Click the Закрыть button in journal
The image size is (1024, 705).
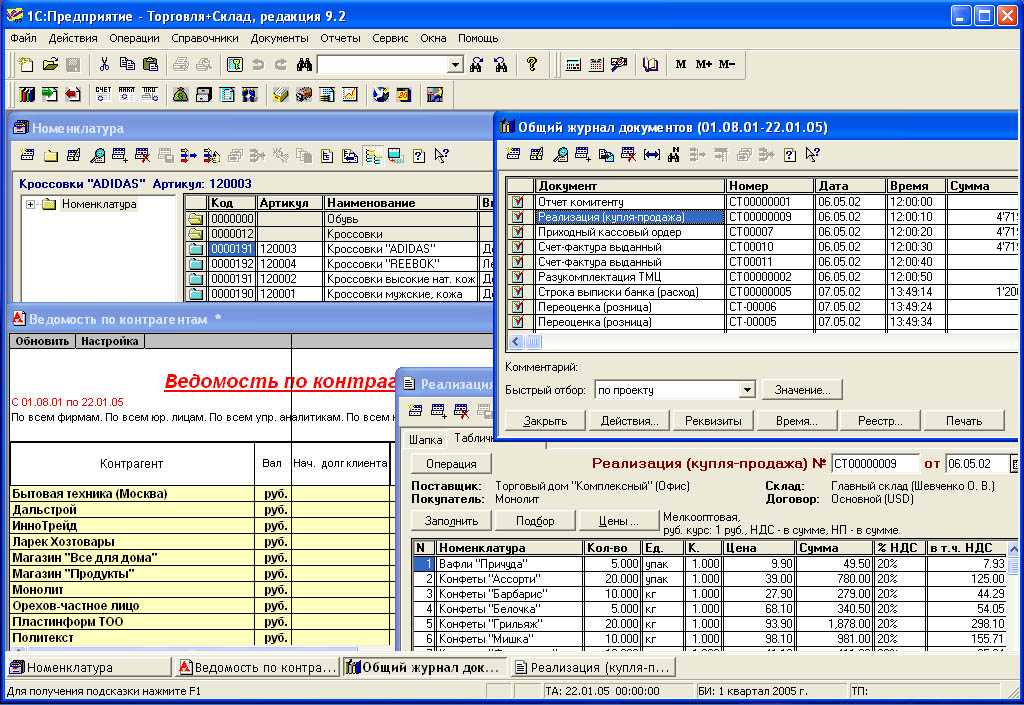[x=545, y=421]
